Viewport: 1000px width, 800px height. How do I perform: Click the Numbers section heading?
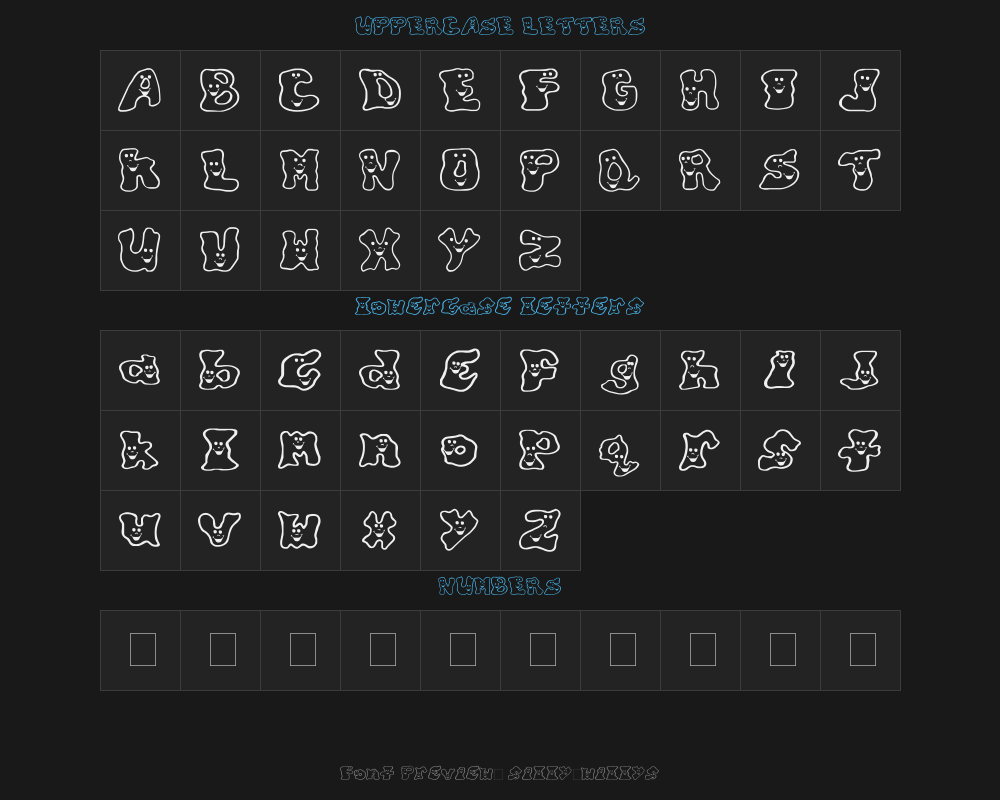click(x=500, y=587)
